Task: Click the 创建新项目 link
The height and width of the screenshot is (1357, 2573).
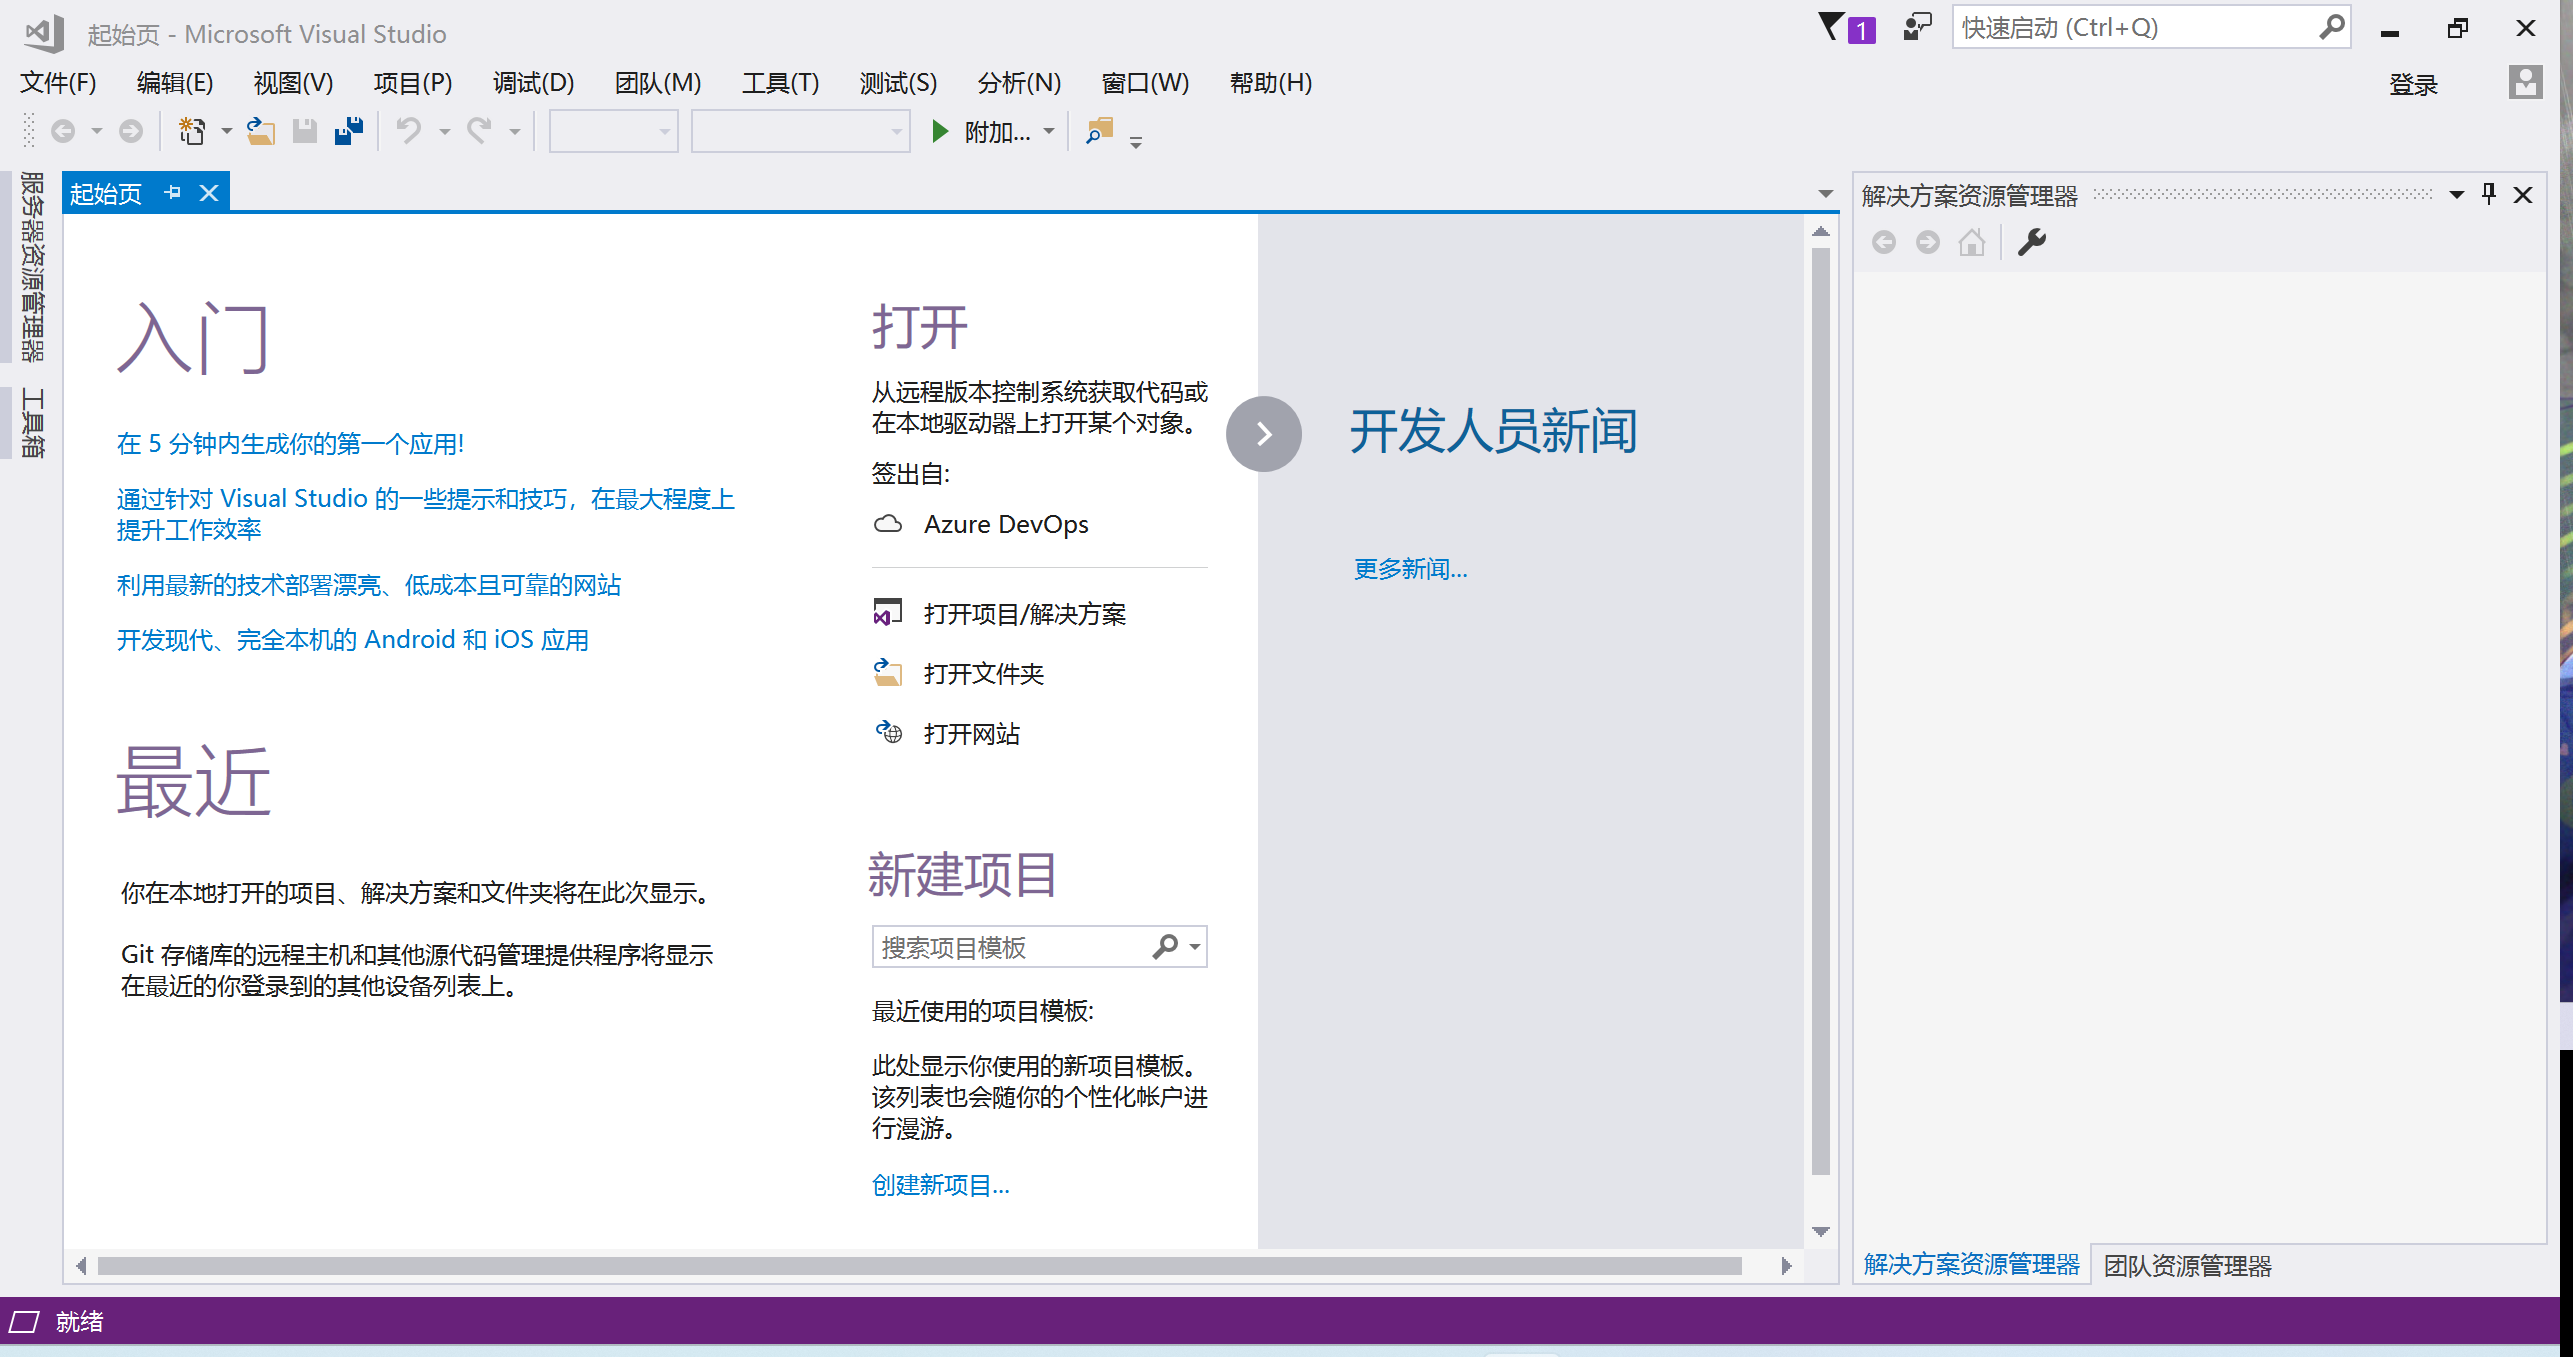Action: (x=940, y=1185)
